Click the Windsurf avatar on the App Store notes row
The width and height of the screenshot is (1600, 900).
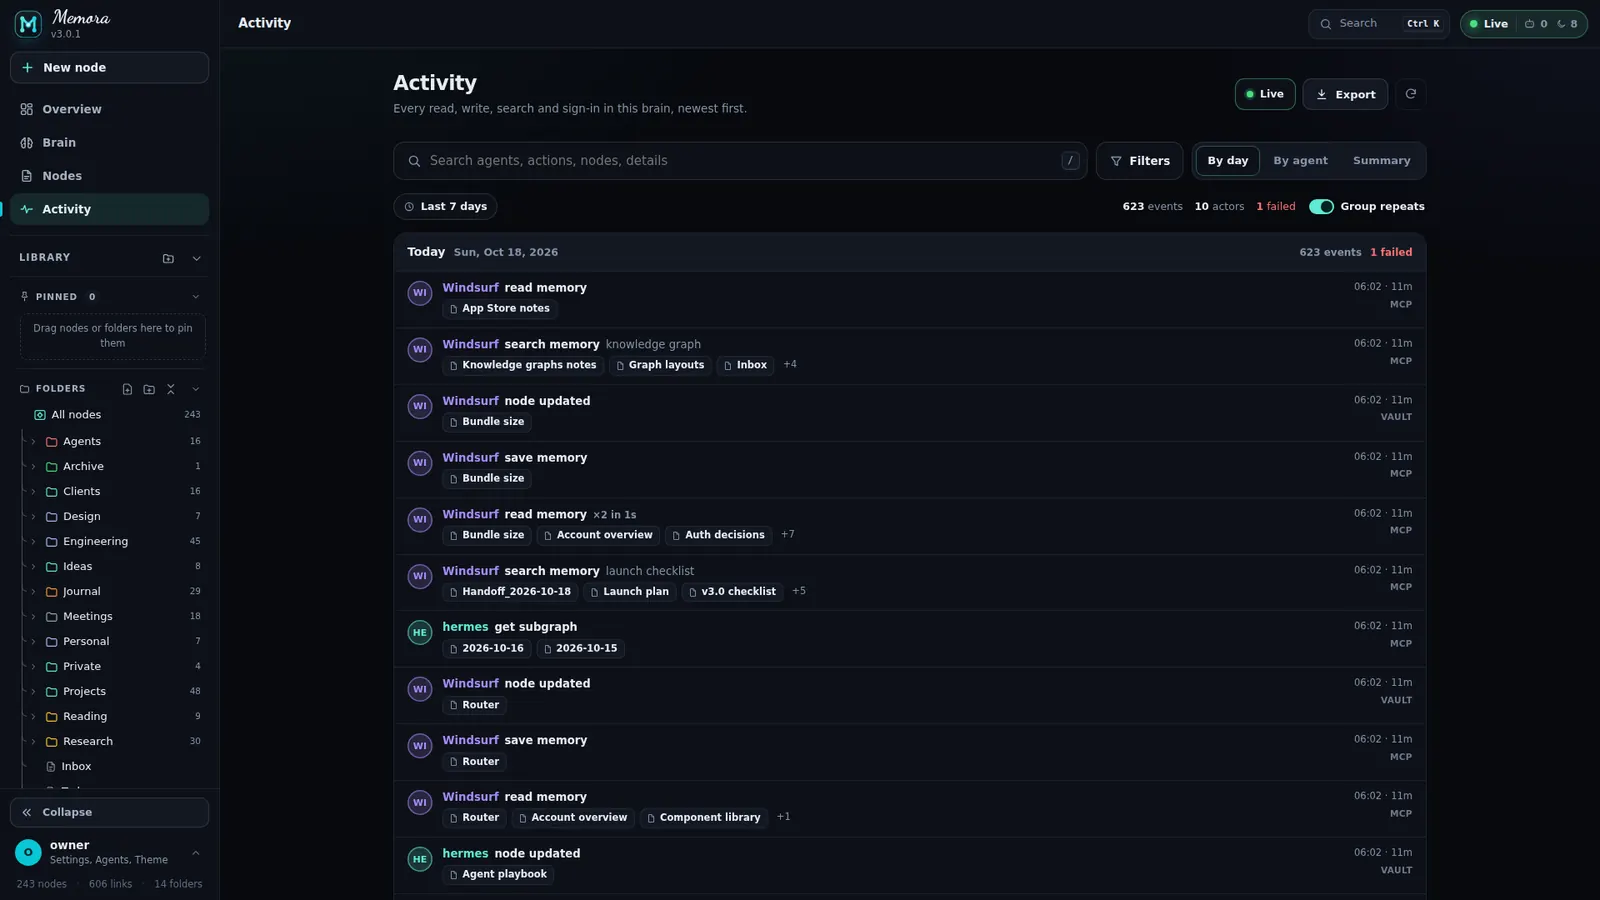[420, 293]
